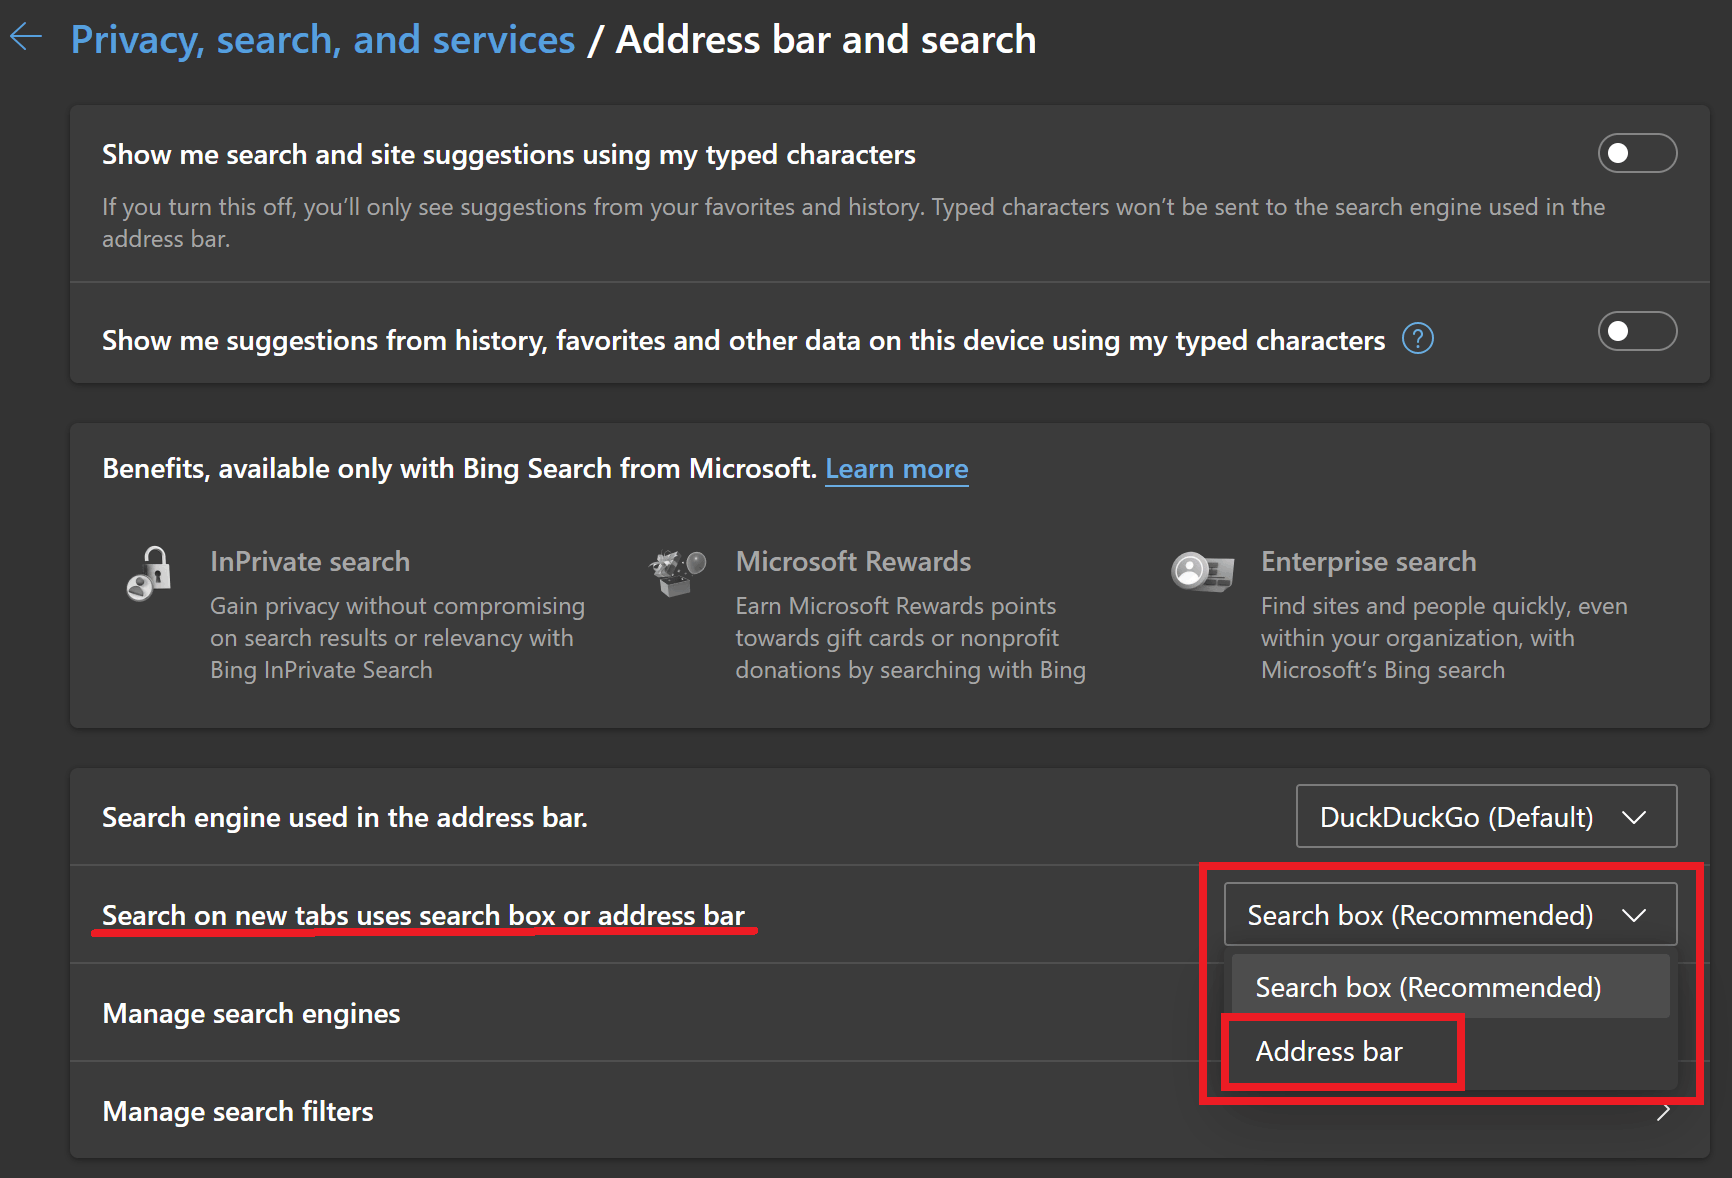Click the 'Enterprise search' heading
Screen dimensions: 1732x1178
pos(1368,561)
